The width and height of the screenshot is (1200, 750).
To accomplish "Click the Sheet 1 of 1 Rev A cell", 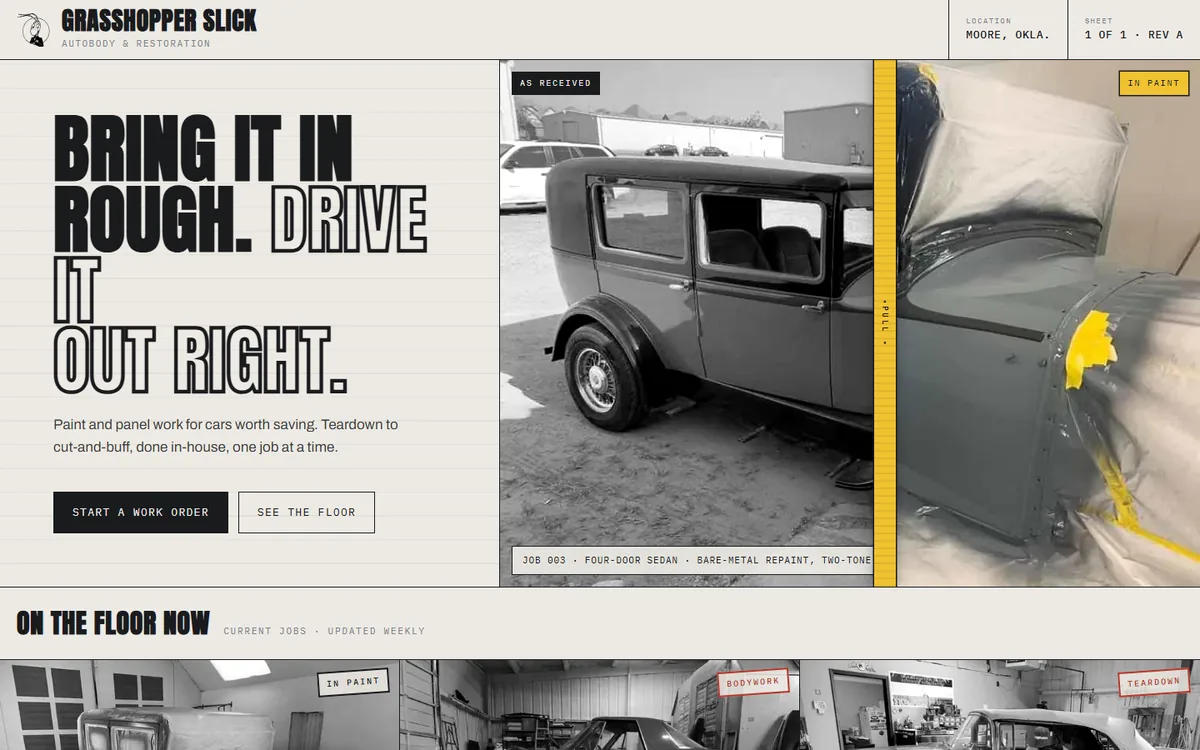I will (1134, 29).
